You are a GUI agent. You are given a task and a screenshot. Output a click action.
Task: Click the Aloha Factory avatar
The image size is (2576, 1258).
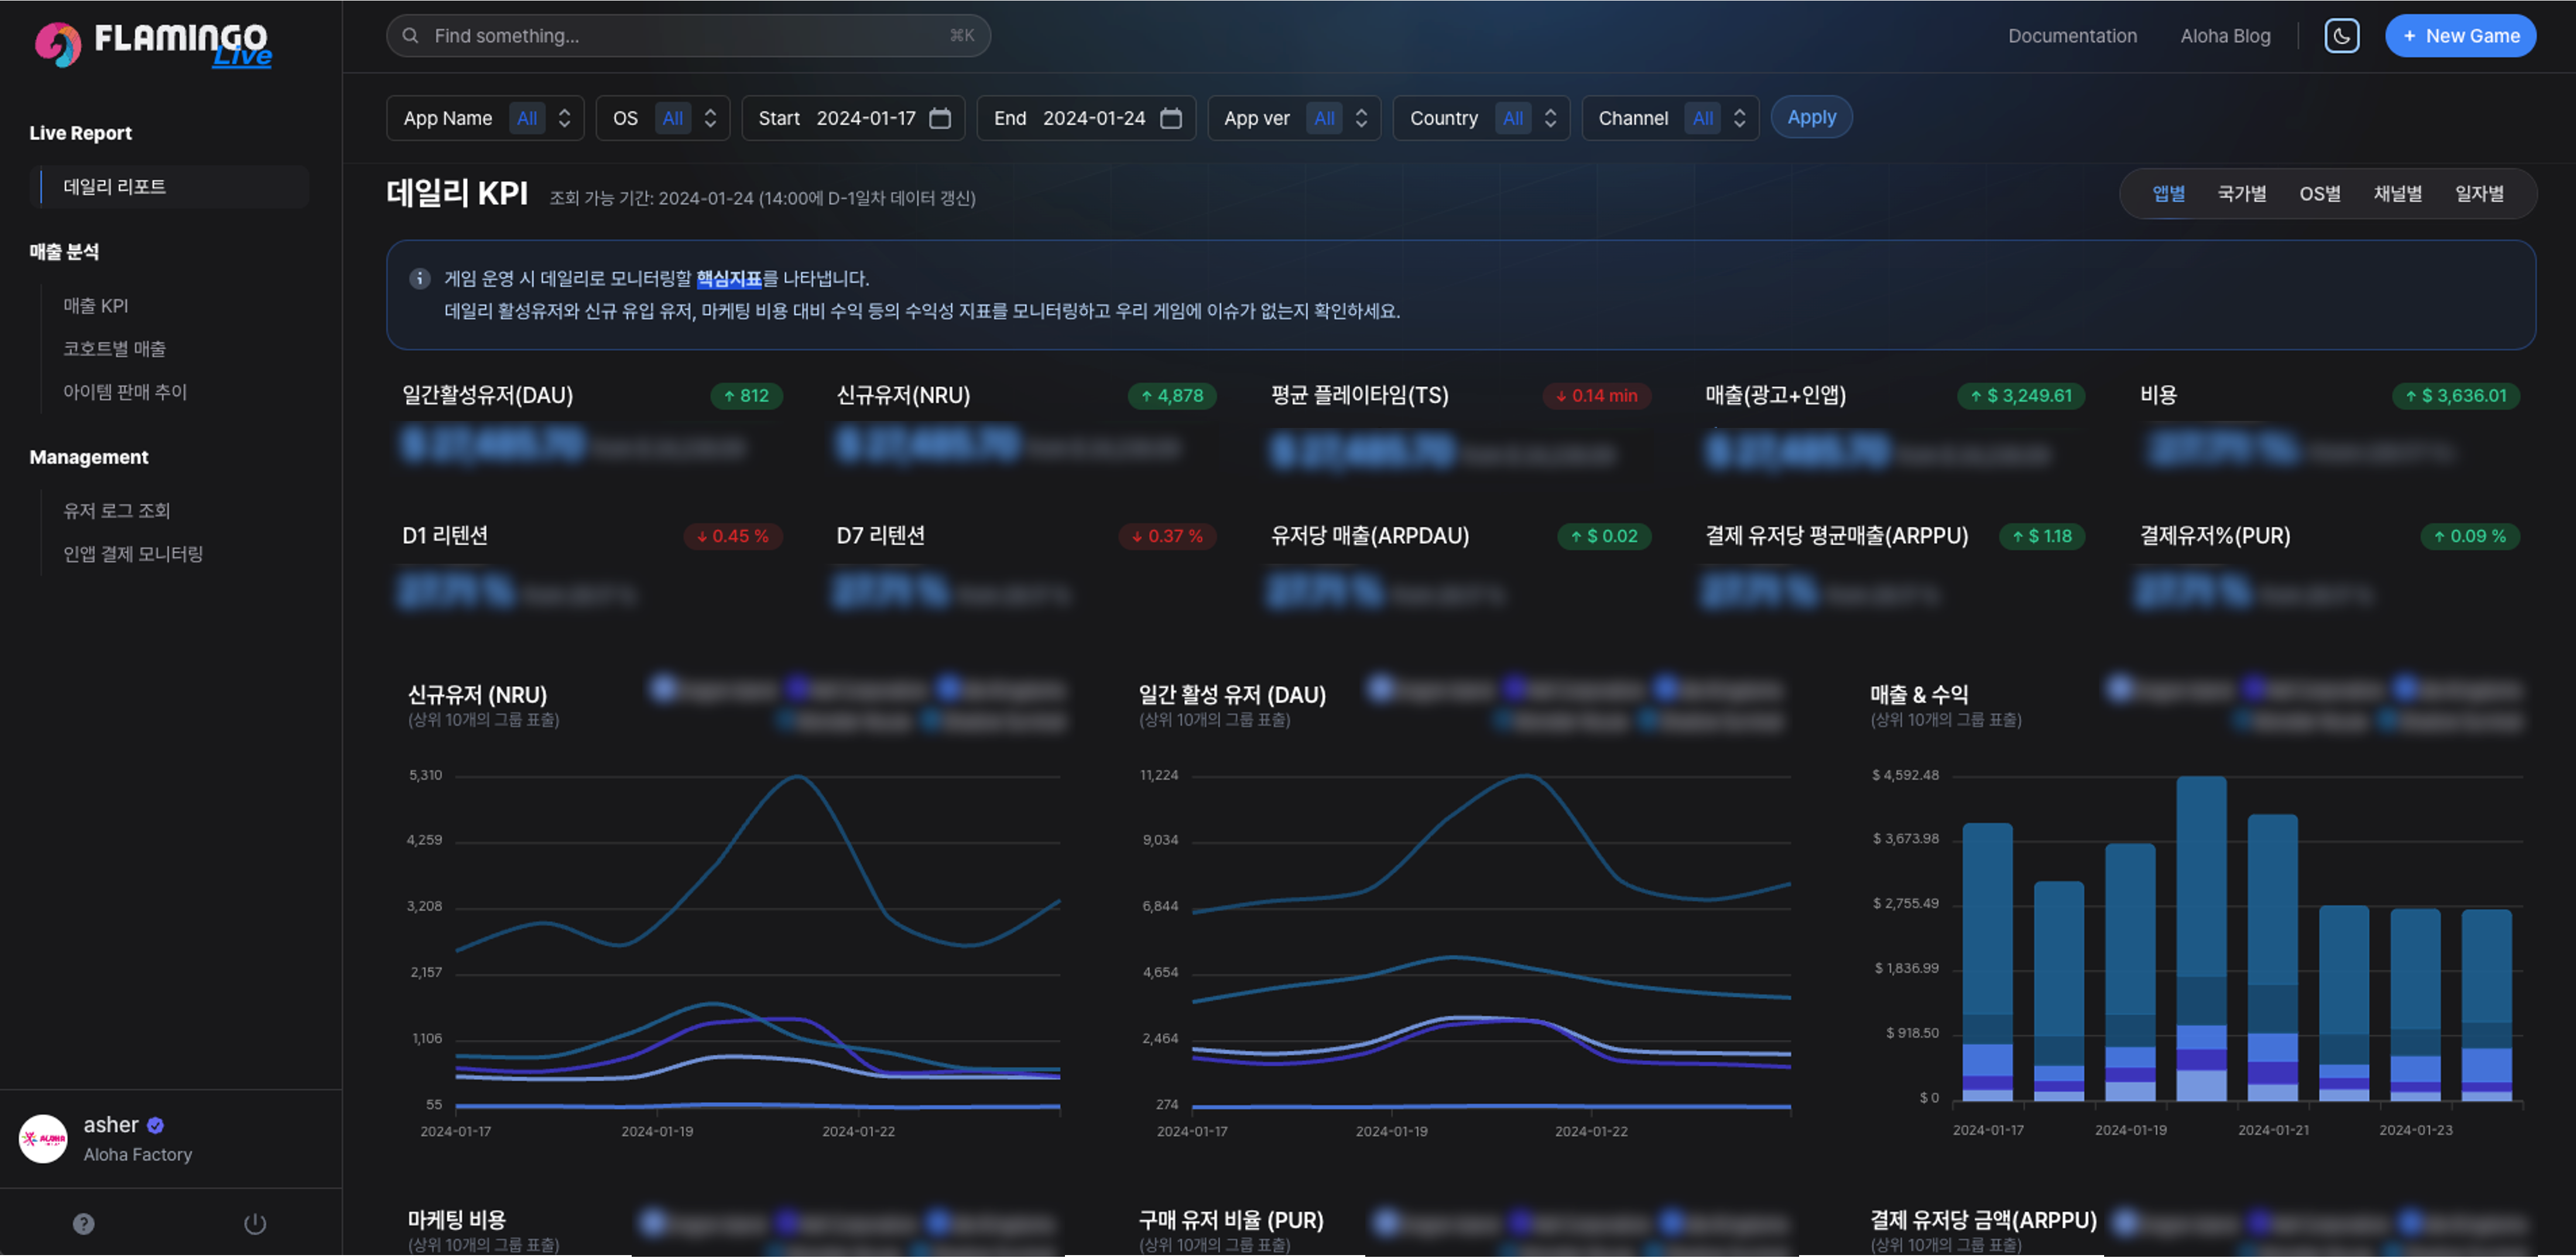(43, 1139)
